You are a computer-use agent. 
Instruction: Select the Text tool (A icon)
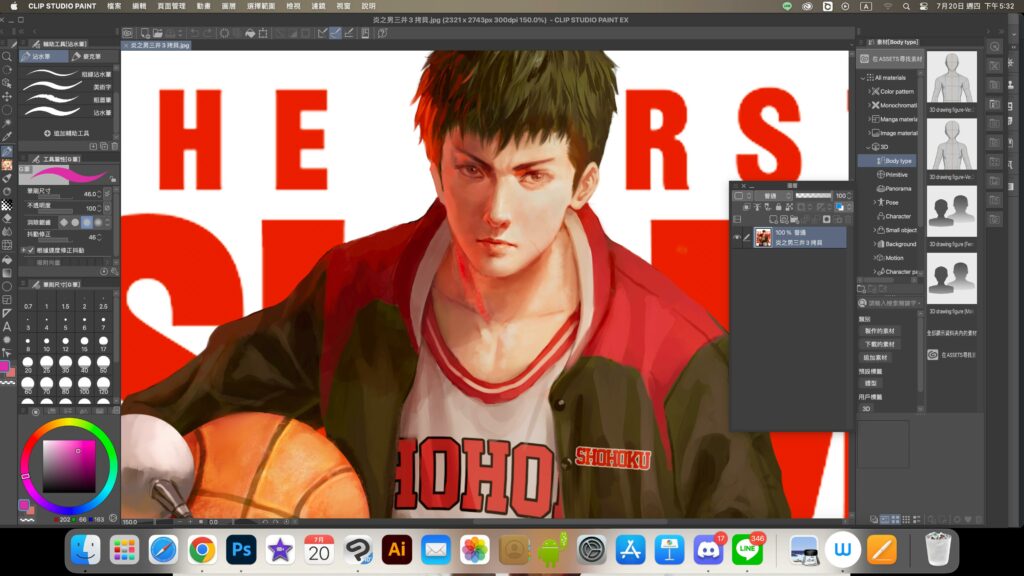7,327
